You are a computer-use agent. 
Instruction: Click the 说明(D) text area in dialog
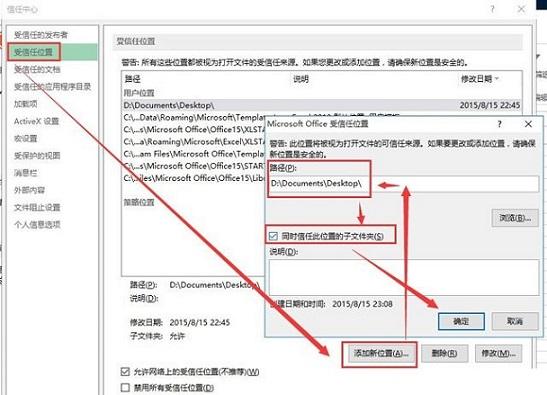point(404,277)
